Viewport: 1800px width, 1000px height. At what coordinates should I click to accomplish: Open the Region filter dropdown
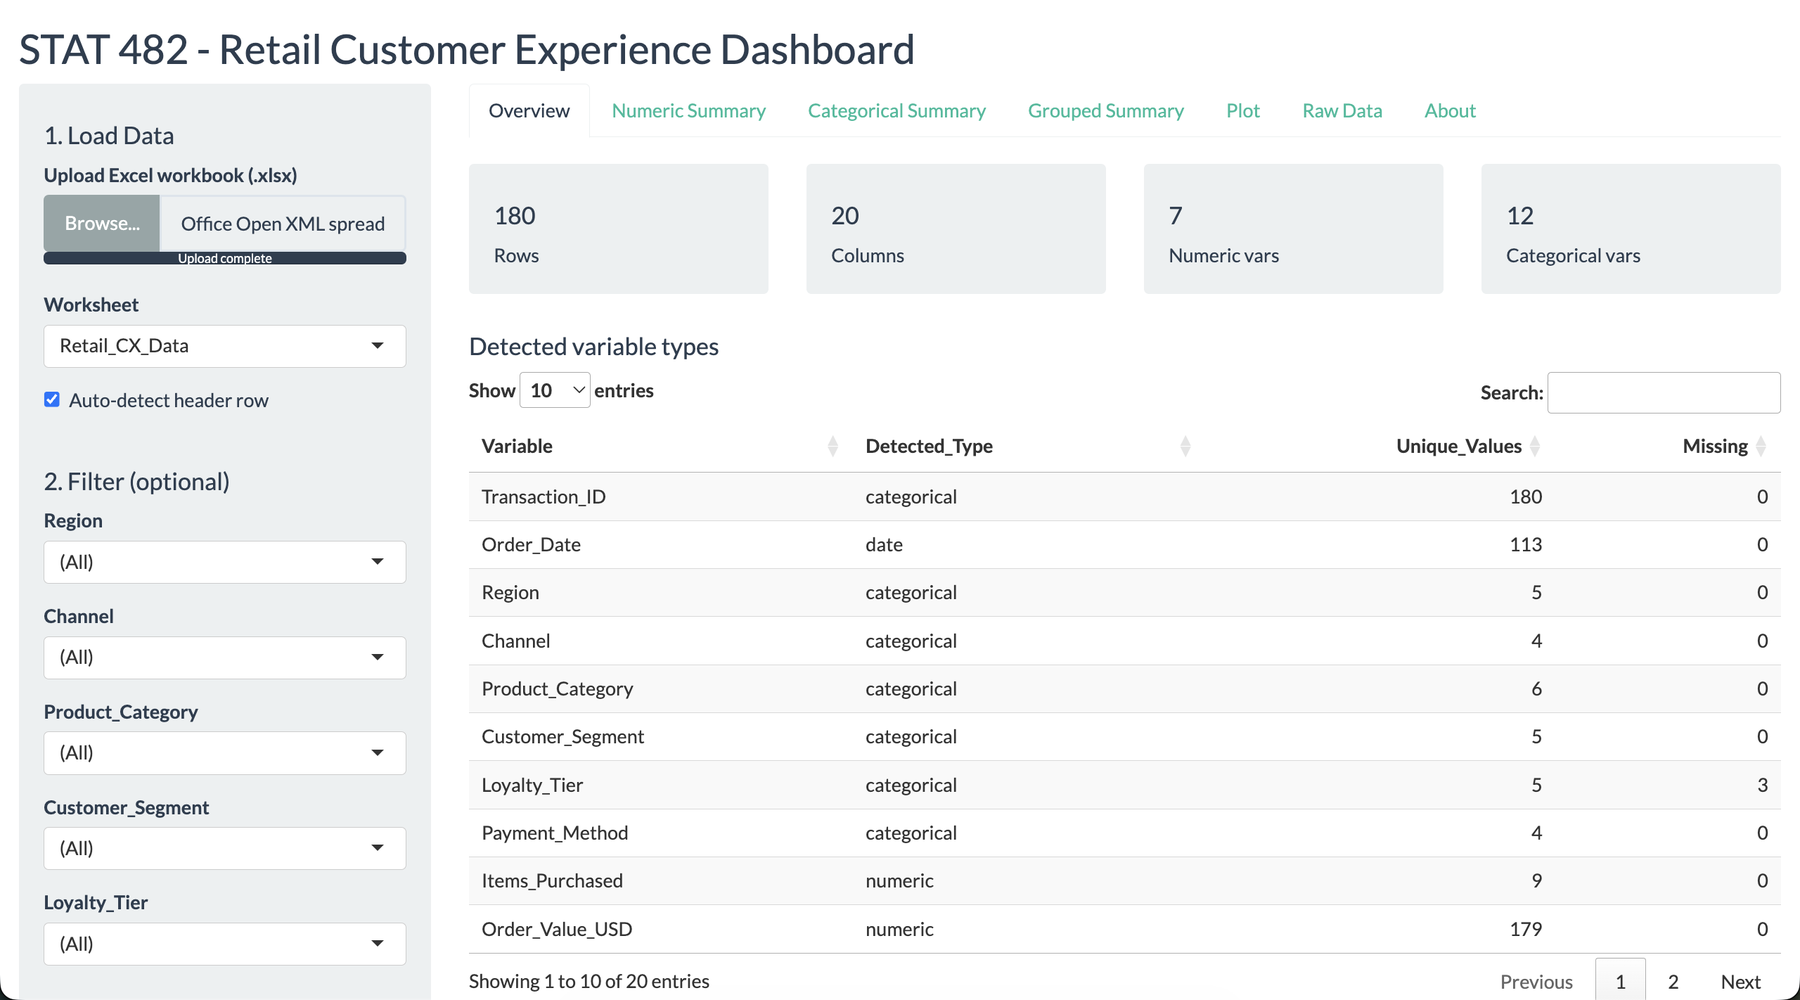point(225,562)
